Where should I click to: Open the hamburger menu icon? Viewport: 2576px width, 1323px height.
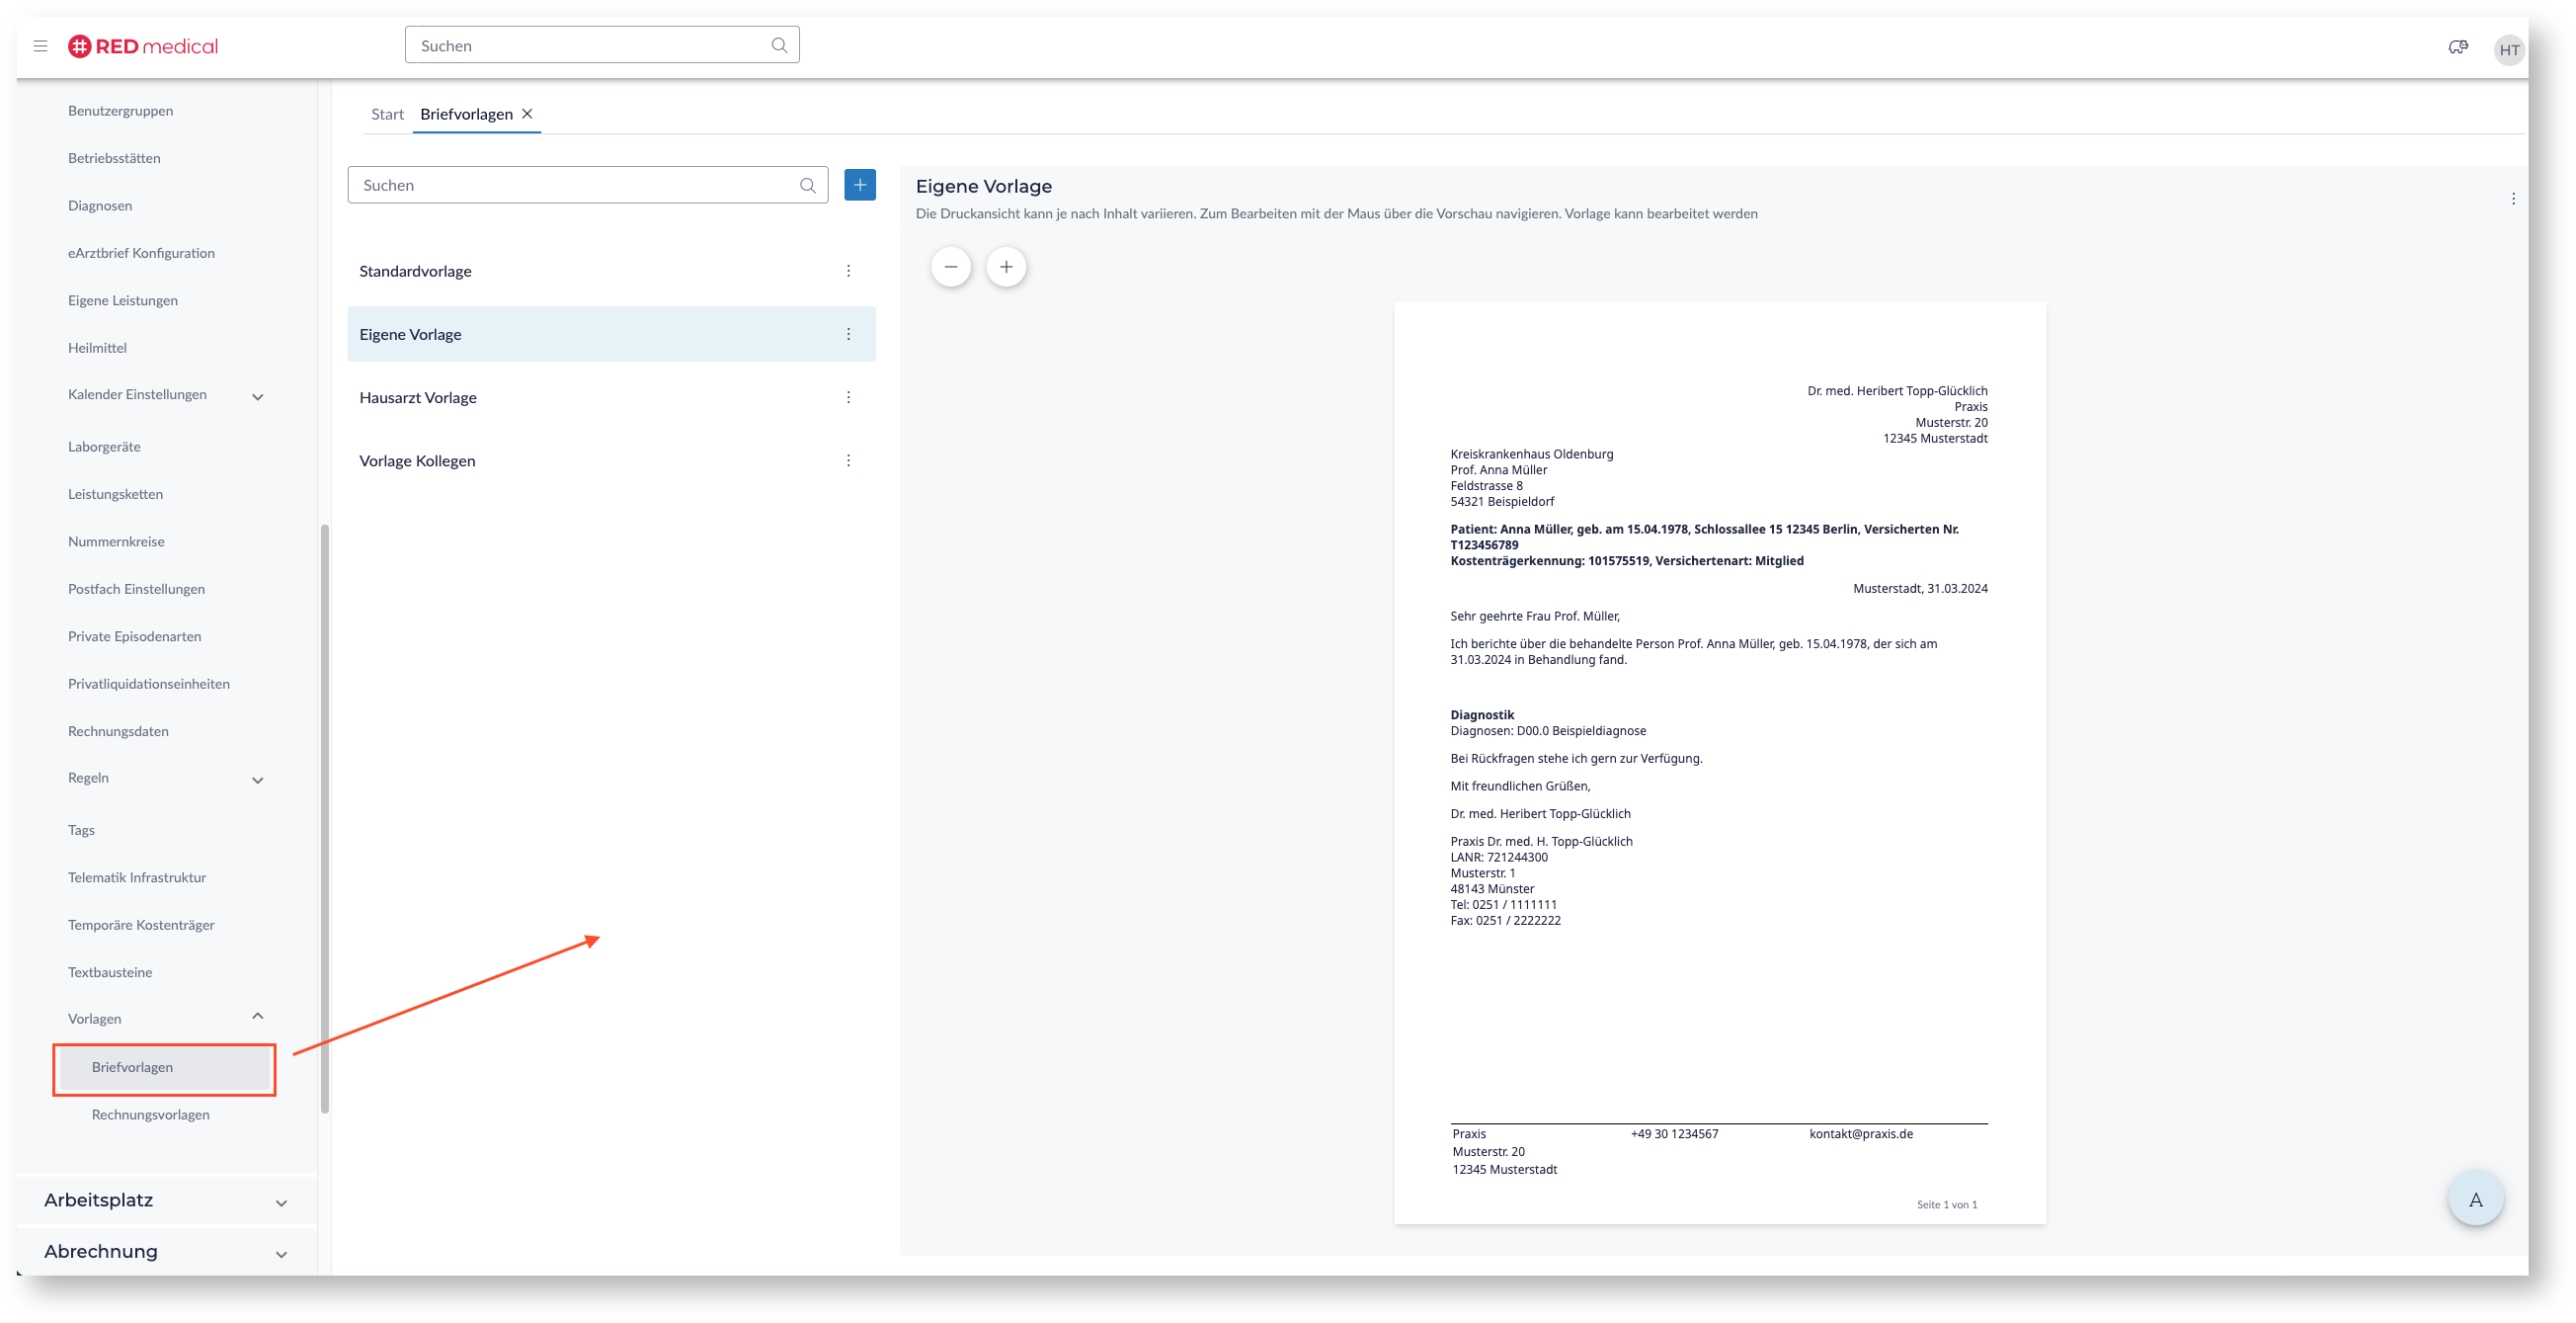point(40,46)
